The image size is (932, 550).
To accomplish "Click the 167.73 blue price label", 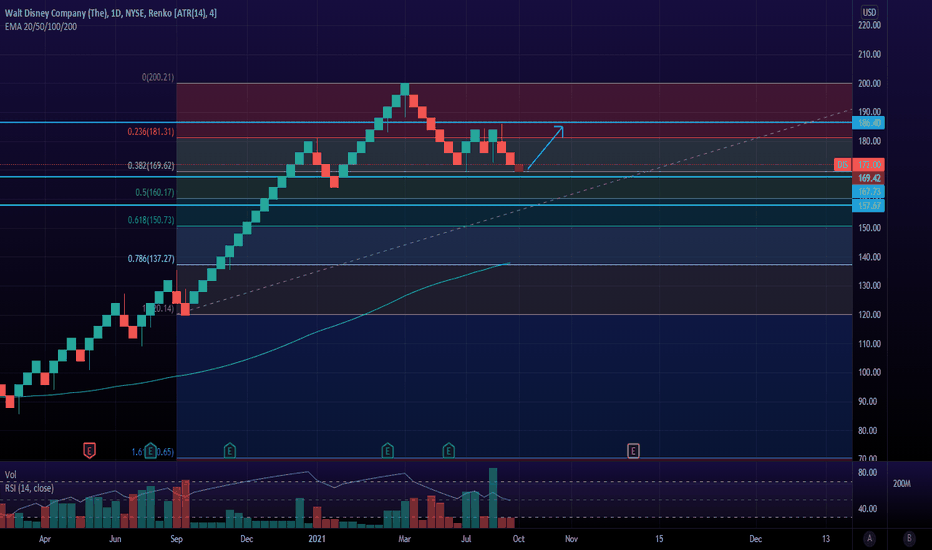I will coord(868,191).
